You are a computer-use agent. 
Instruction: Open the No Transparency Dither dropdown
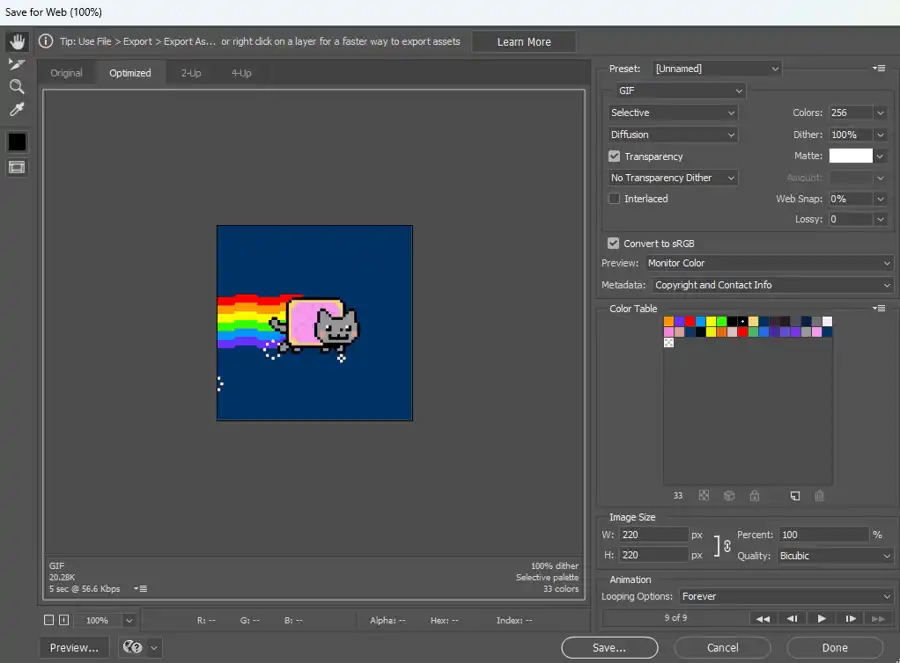(x=672, y=178)
